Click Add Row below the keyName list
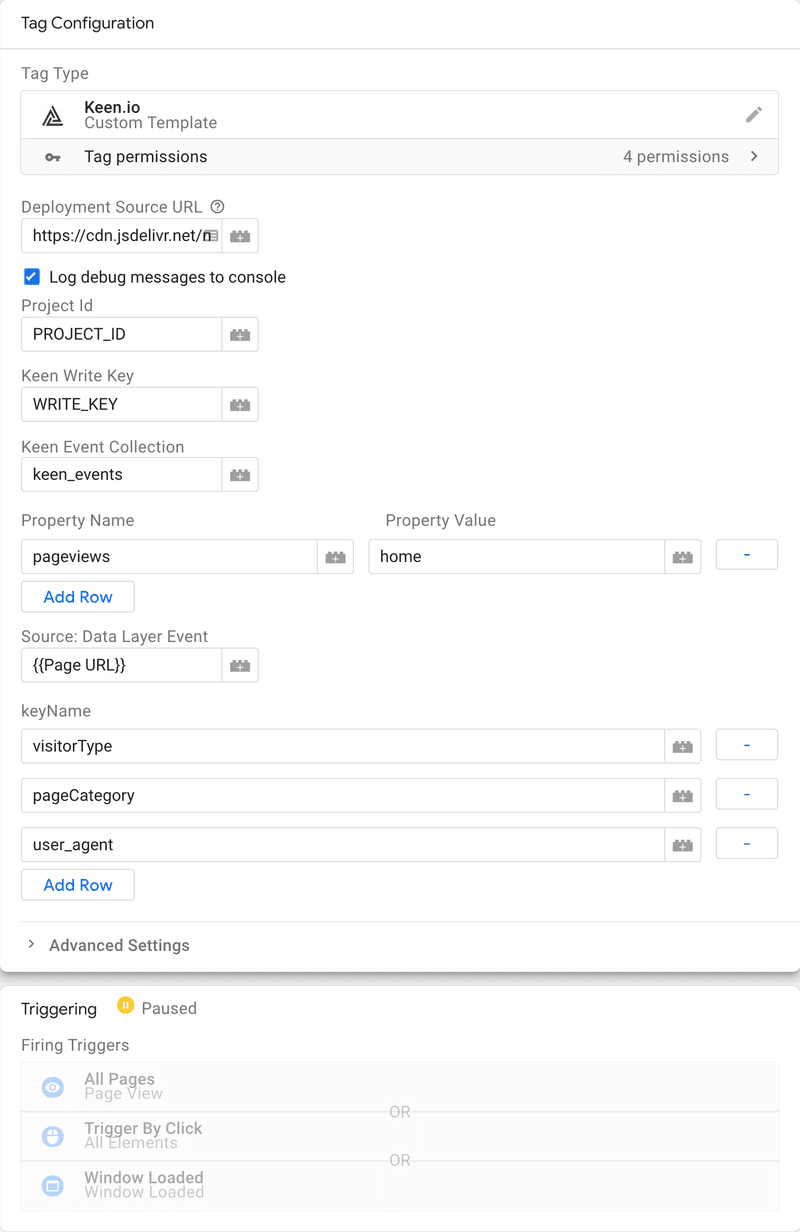This screenshot has height=1232, width=800. click(77, 885)
